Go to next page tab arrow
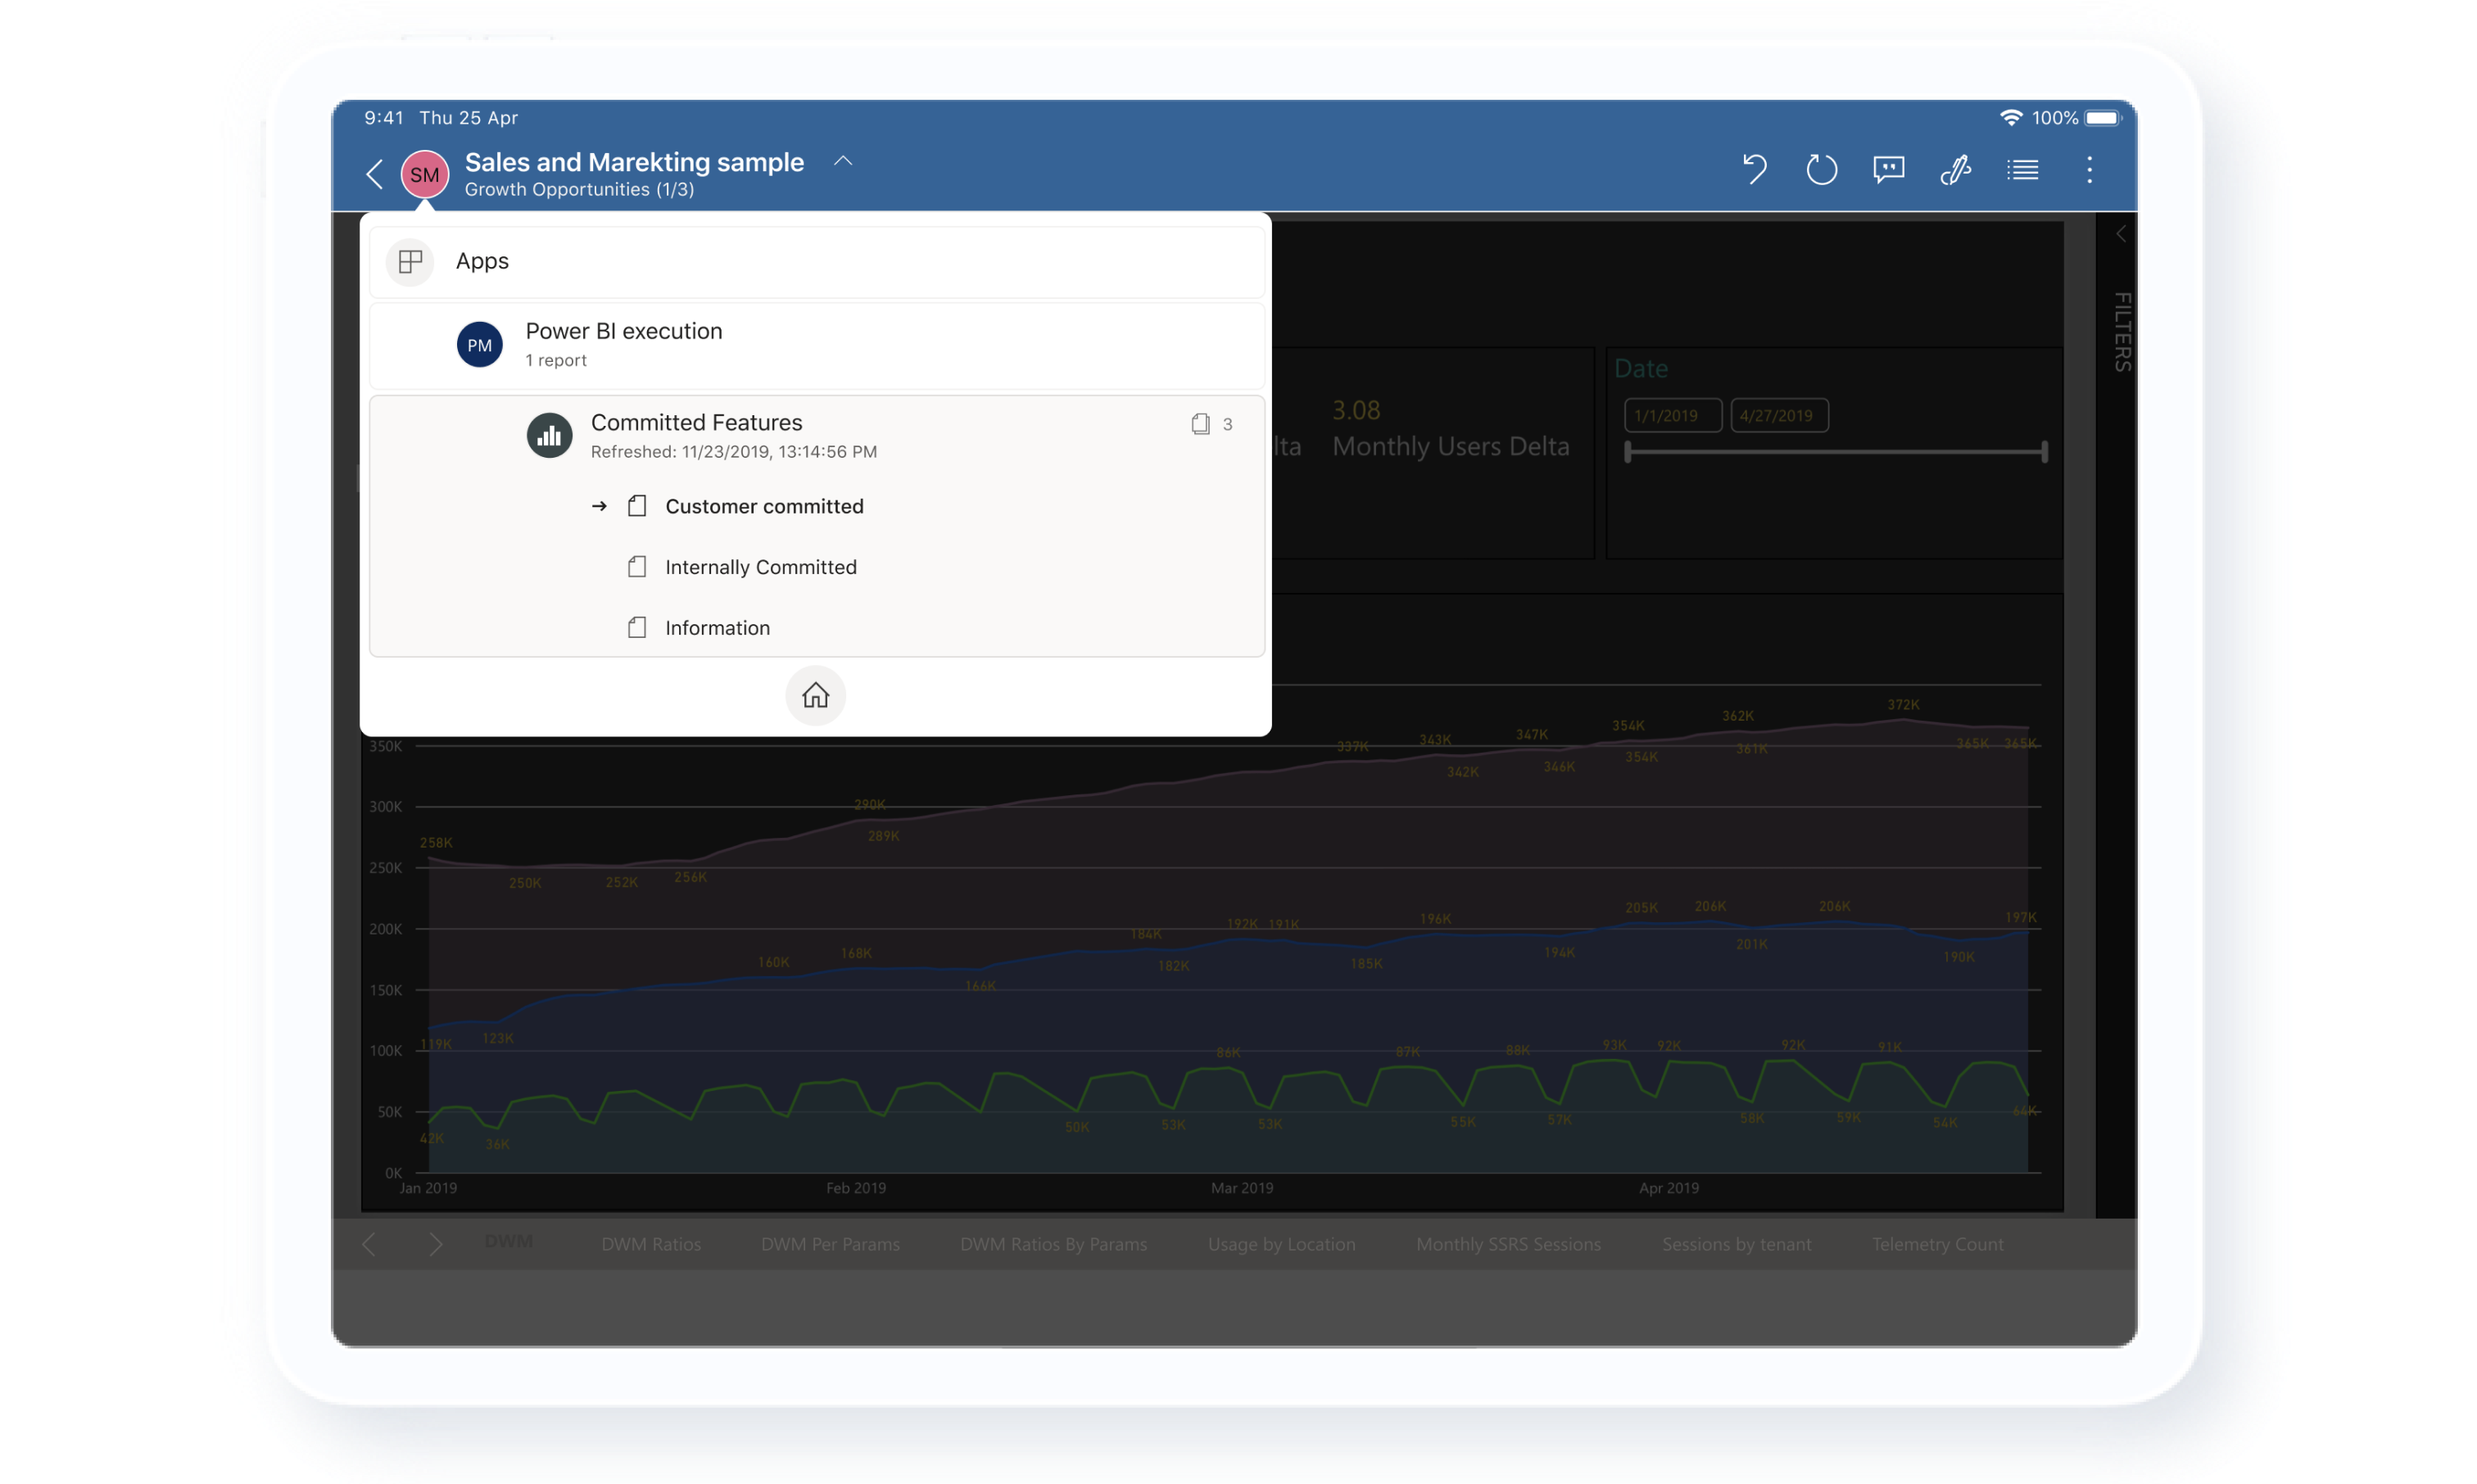The image size is (2477, 1484). pos(435,1244)
